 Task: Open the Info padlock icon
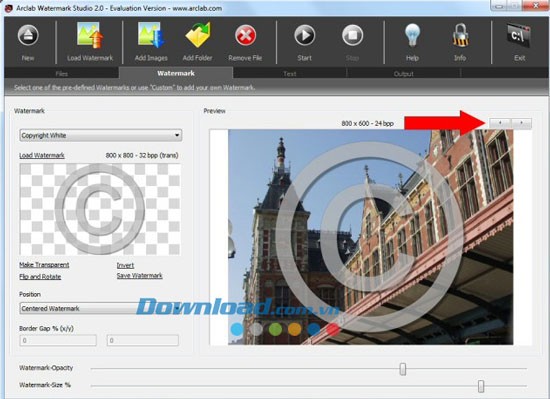(x=460, y=35)
